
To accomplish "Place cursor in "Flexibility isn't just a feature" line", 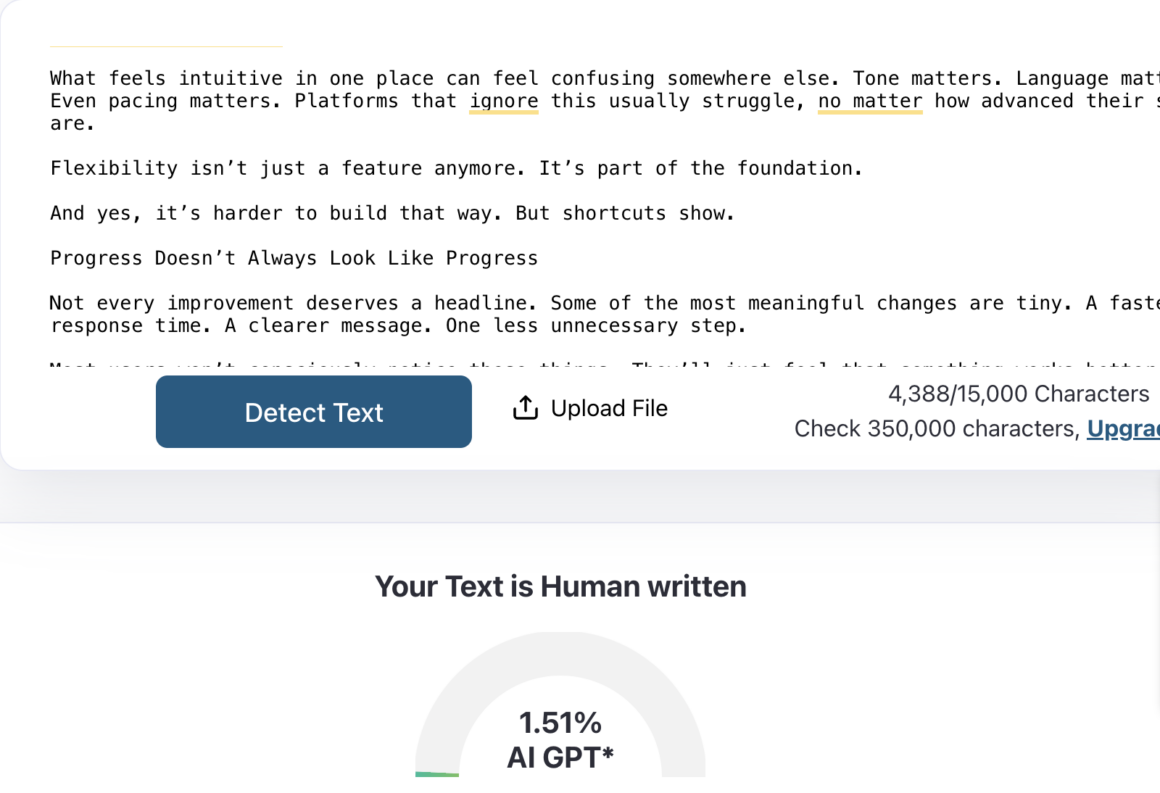I will (x=455, y=168).
